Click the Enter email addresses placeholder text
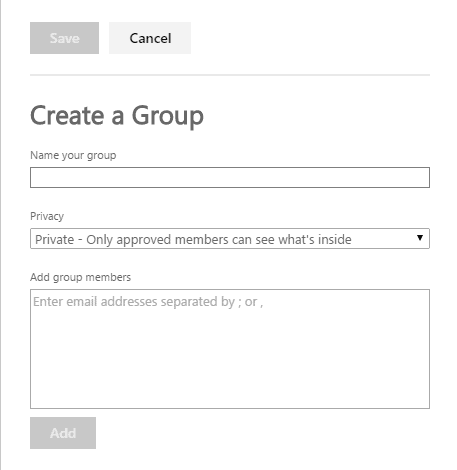 [x=148, y=302]
